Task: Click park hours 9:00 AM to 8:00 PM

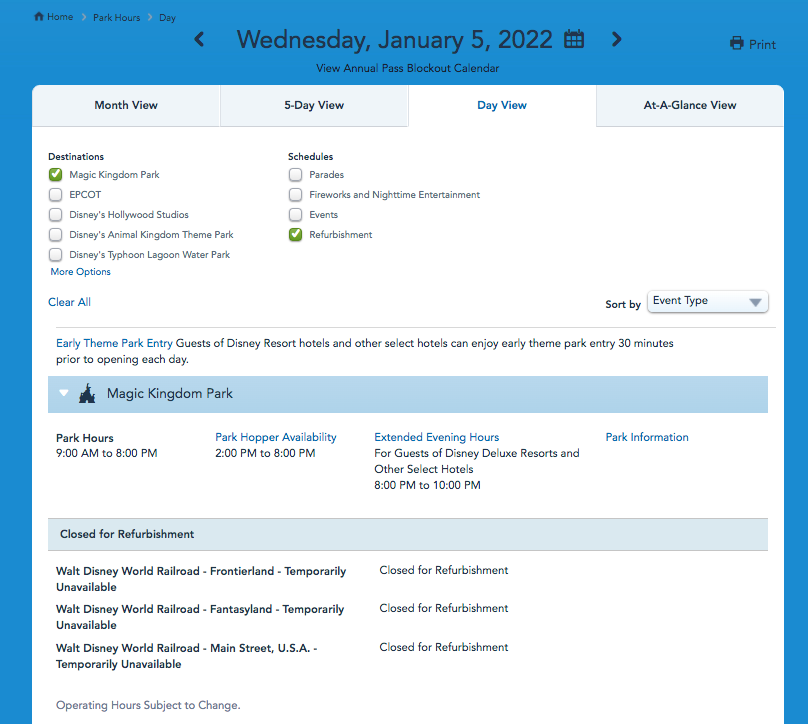Action: [x=107, y=453]
